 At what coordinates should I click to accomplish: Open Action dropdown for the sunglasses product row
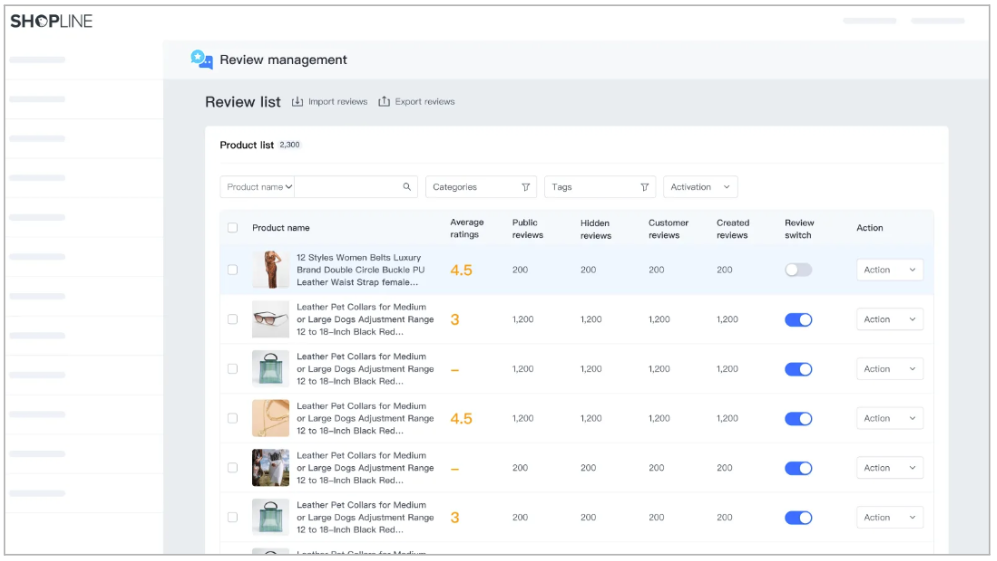point(890,319)
